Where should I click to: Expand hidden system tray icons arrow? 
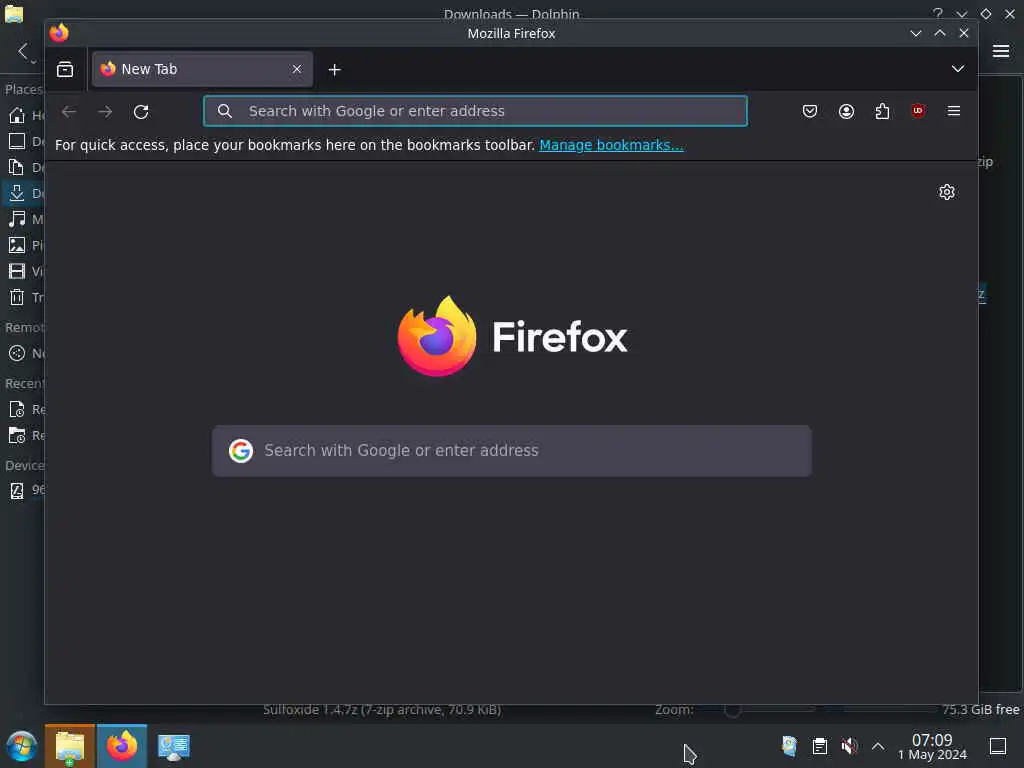coord(878,746)
